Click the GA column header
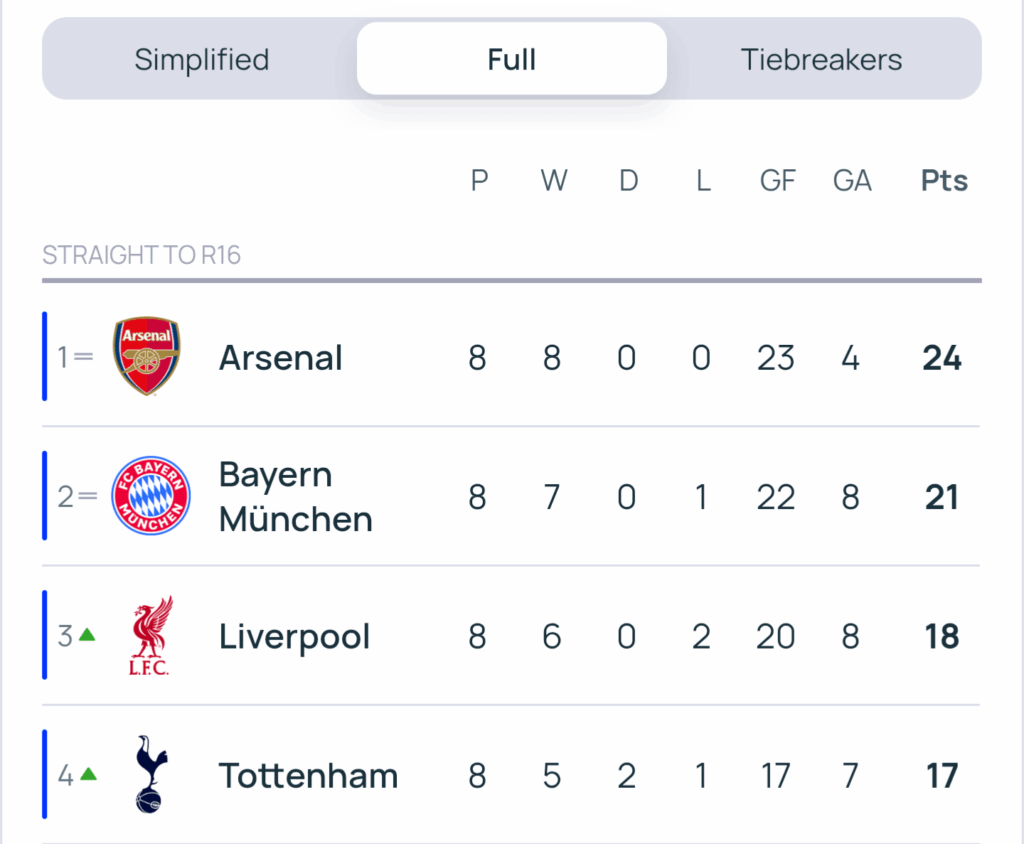 [x=851, y=180]
